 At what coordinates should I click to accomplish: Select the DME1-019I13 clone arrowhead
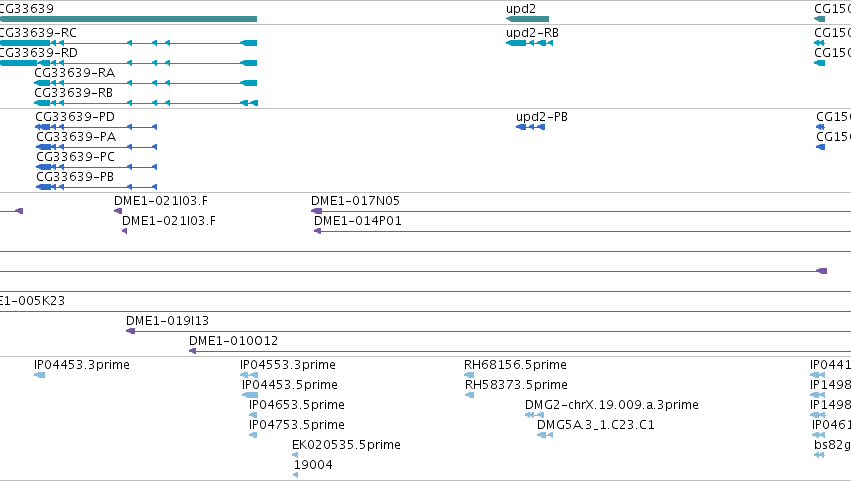pos(130,331)
